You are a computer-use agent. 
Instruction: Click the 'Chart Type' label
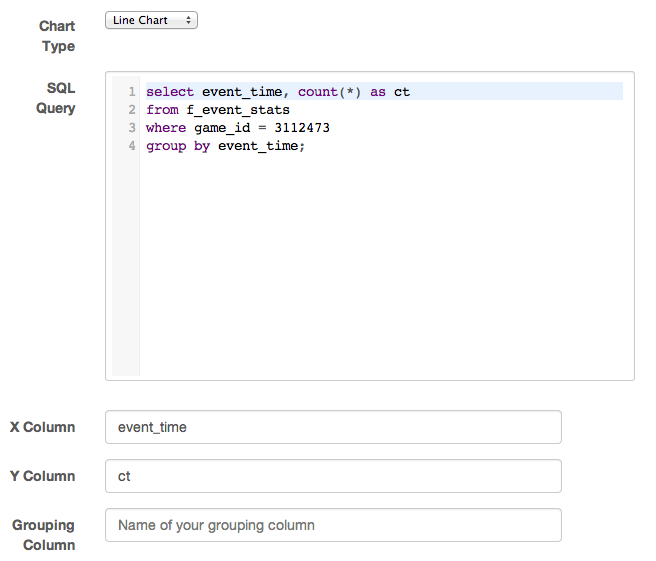click(x=57, y=36)
